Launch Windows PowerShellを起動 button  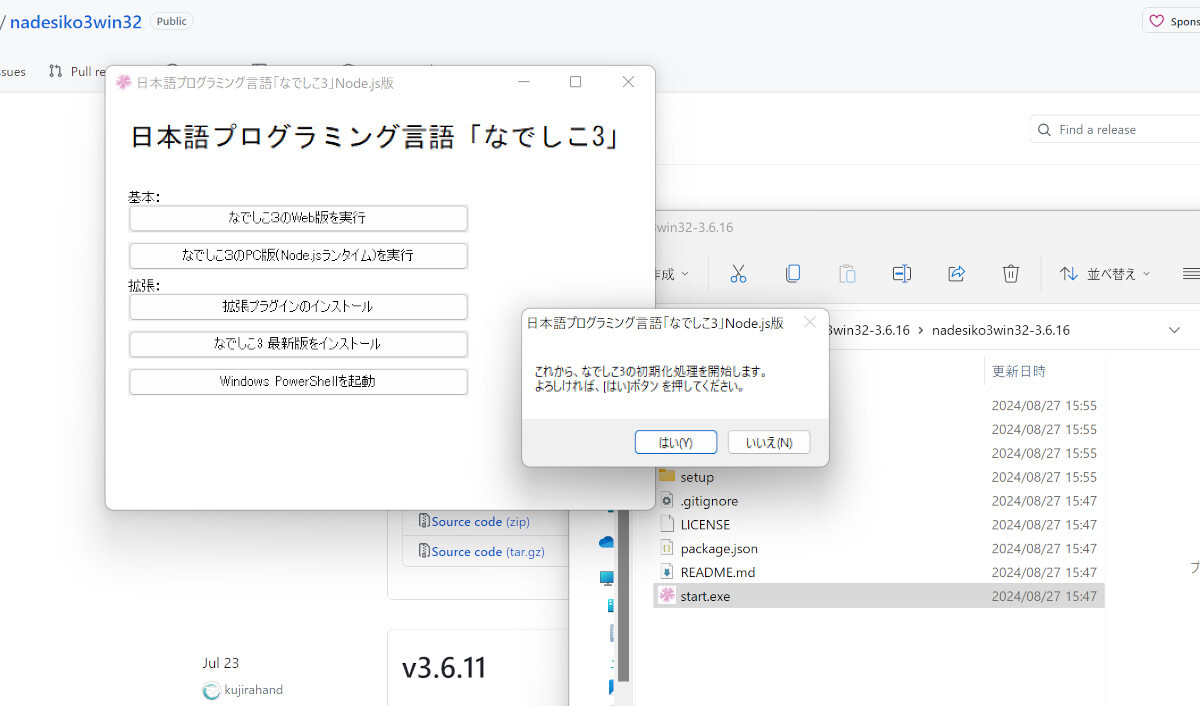tap(298, 381)
